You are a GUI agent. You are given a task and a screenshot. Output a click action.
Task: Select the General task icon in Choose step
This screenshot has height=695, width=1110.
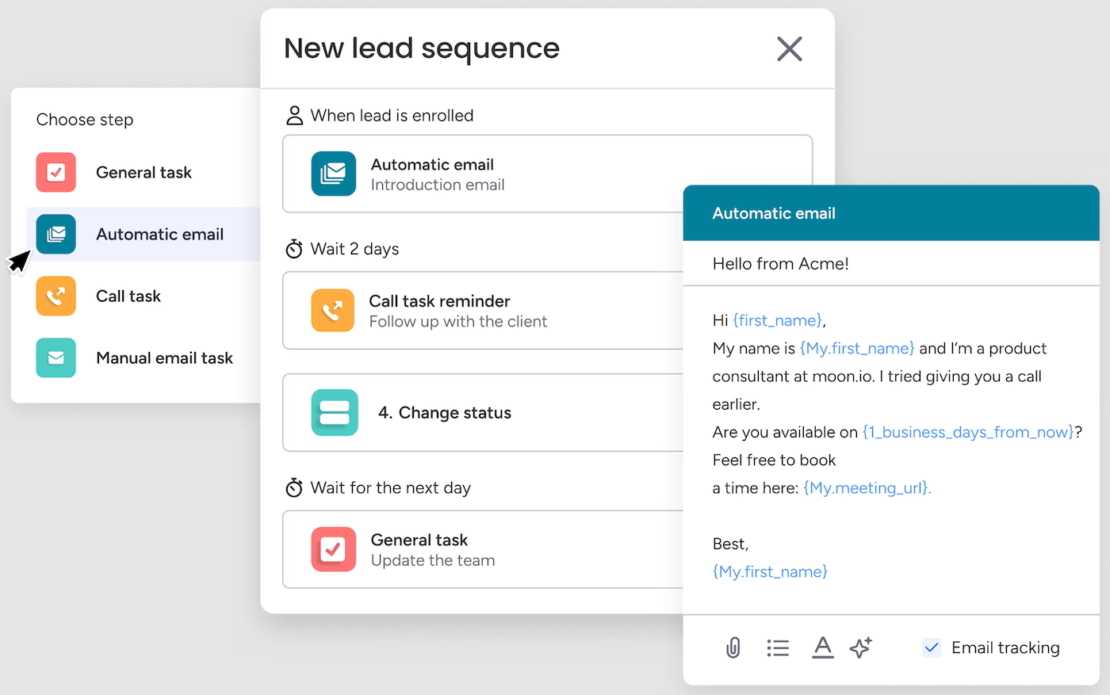(55, 172)
